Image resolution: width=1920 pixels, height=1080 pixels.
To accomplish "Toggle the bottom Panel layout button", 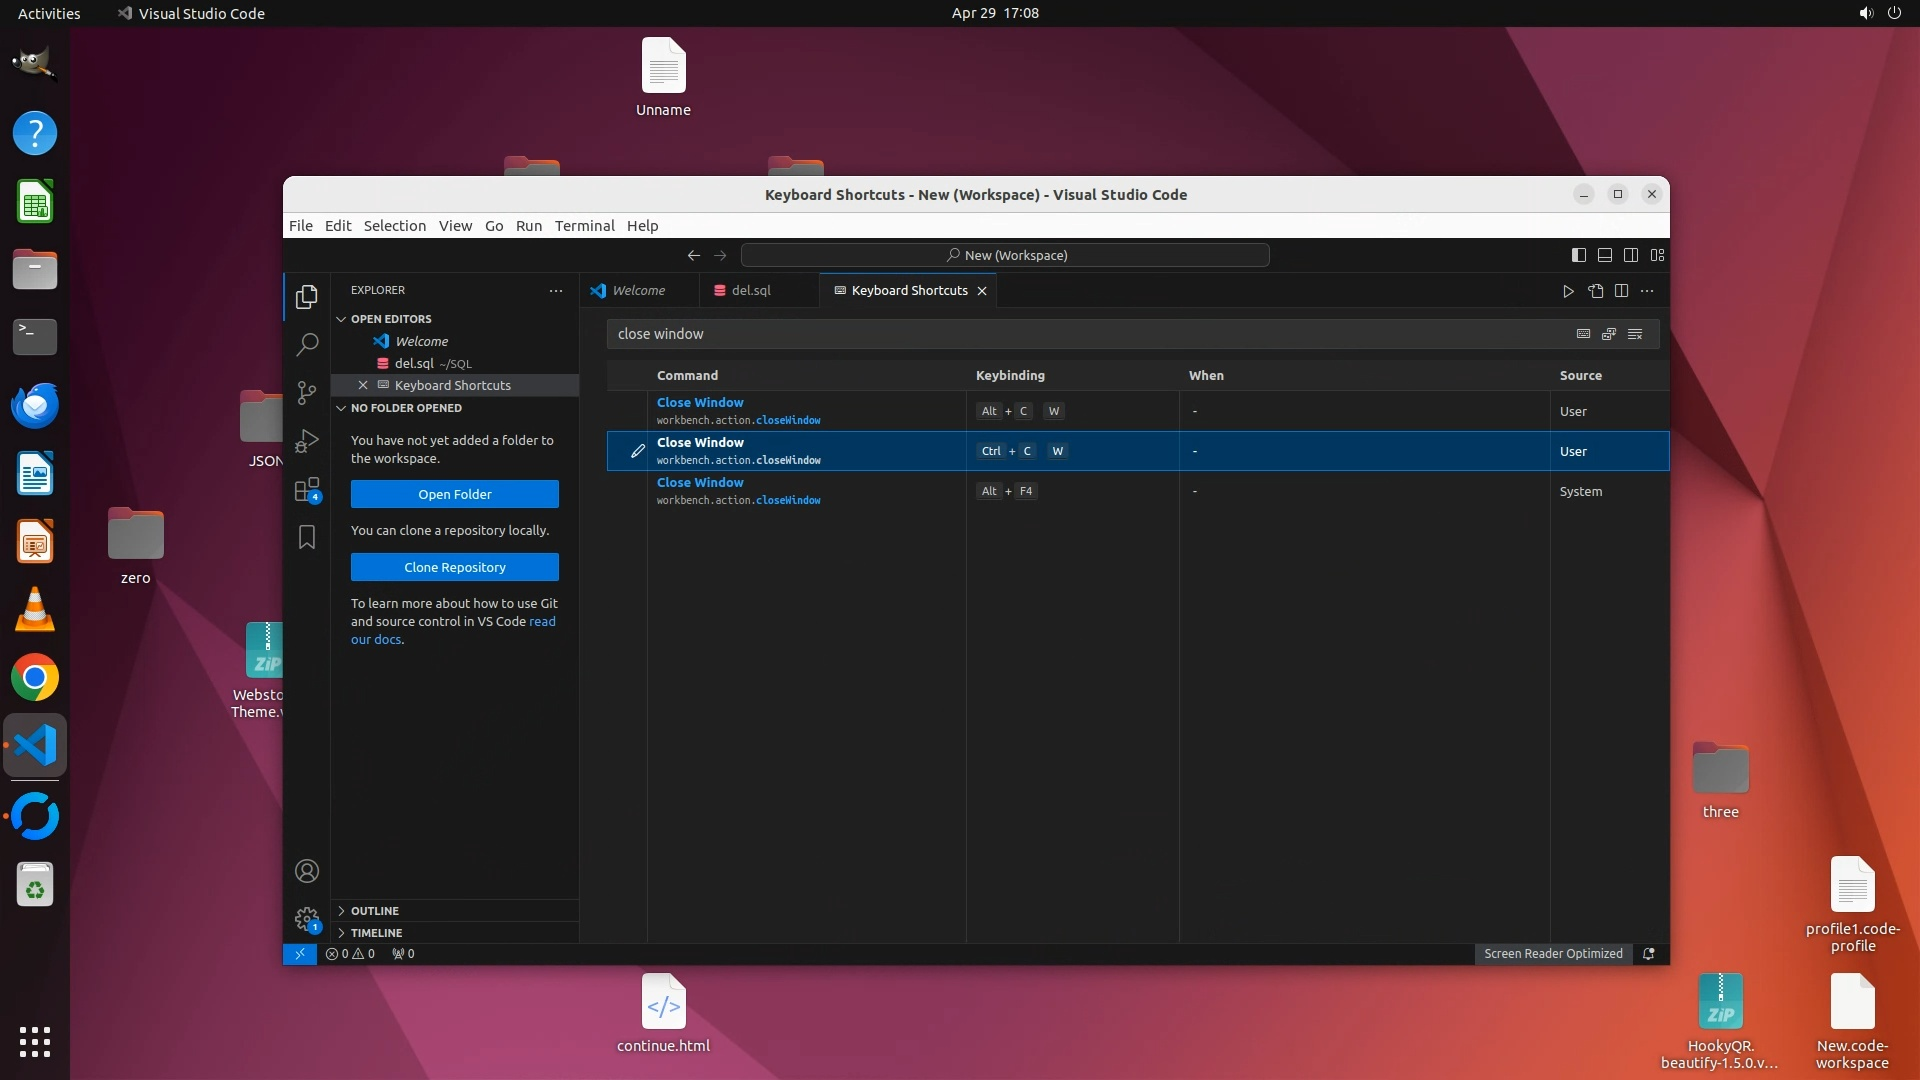I will pos(1605,255).
